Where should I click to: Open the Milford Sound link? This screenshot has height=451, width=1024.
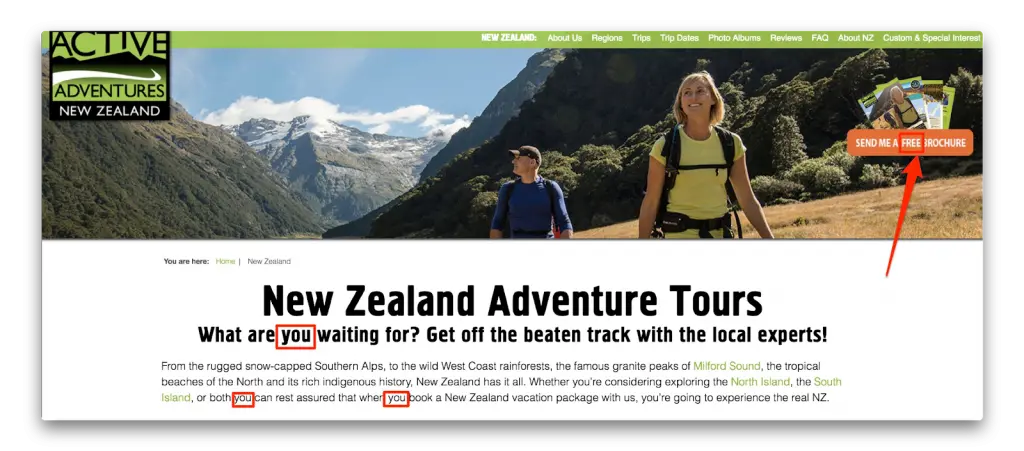pos(726,365)
